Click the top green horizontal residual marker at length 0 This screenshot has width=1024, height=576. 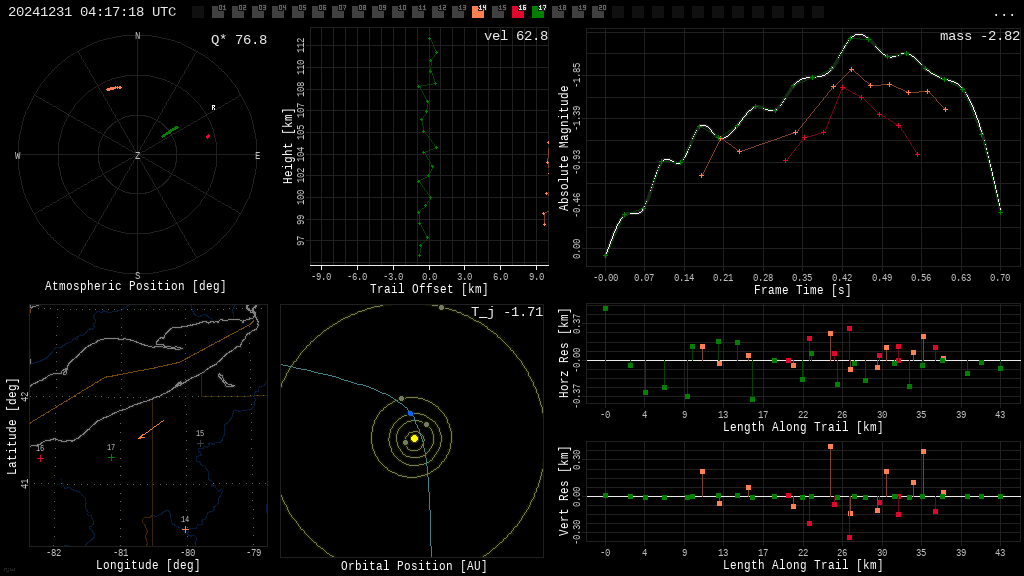click(605, 309)
